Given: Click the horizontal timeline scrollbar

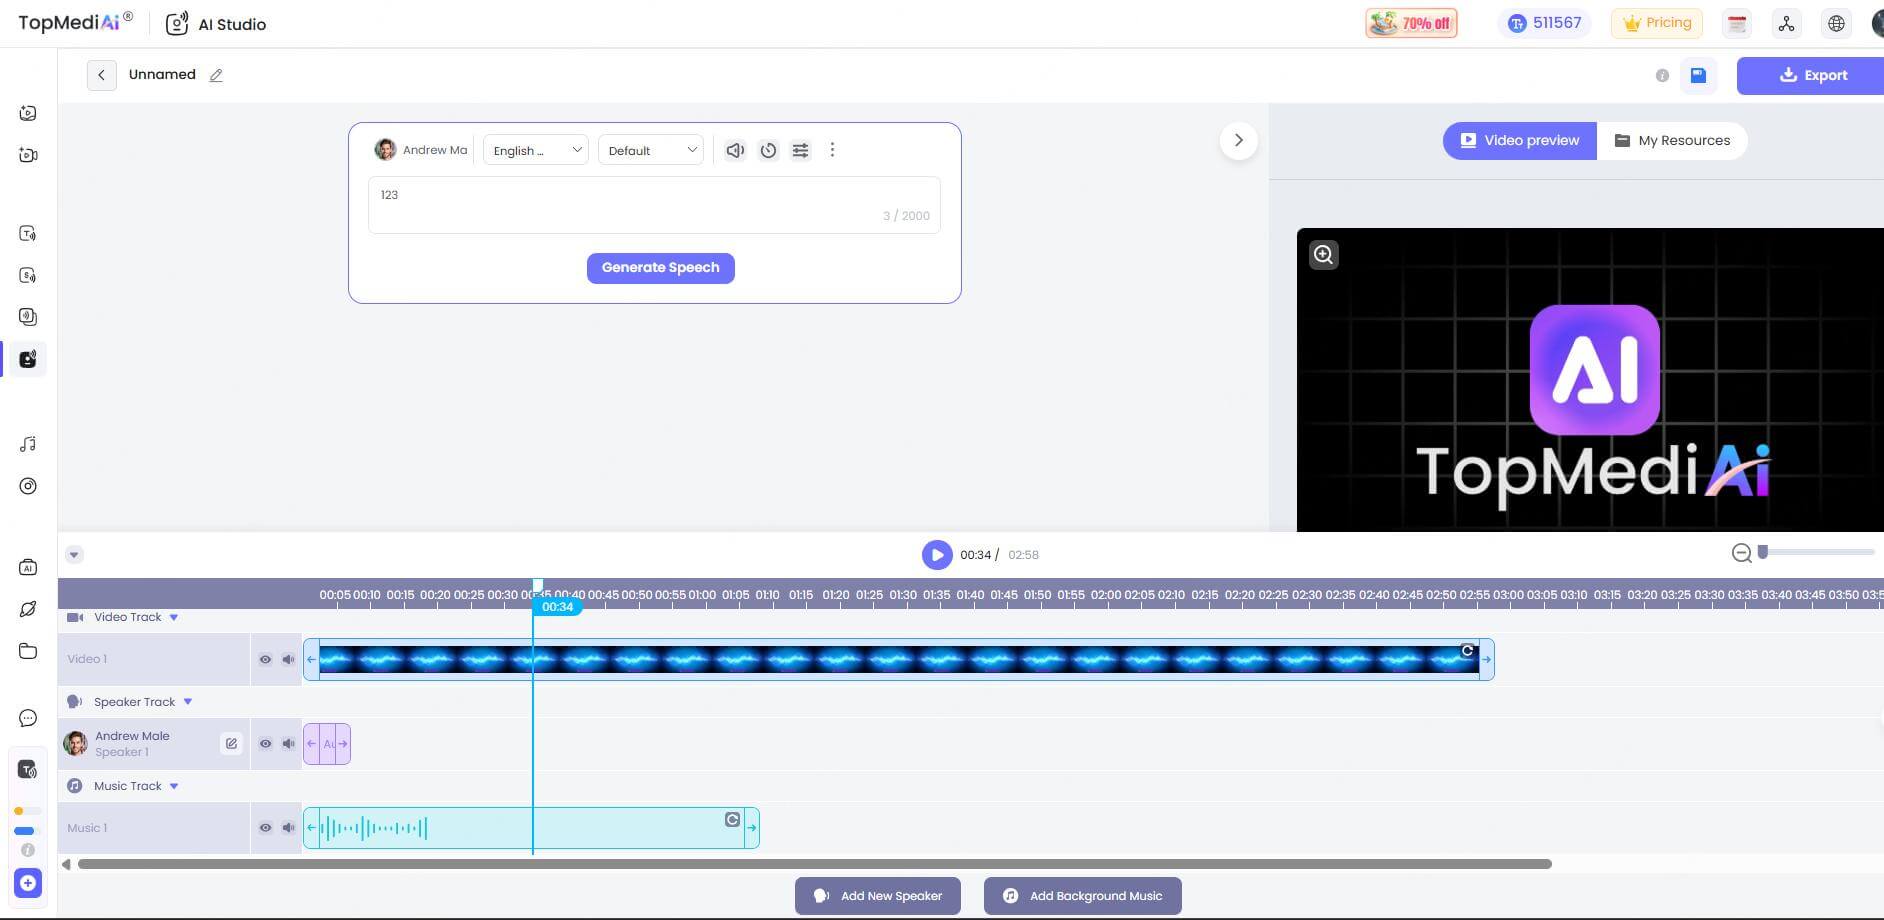Looking at the screenshot, I should (x=815, y=864).
